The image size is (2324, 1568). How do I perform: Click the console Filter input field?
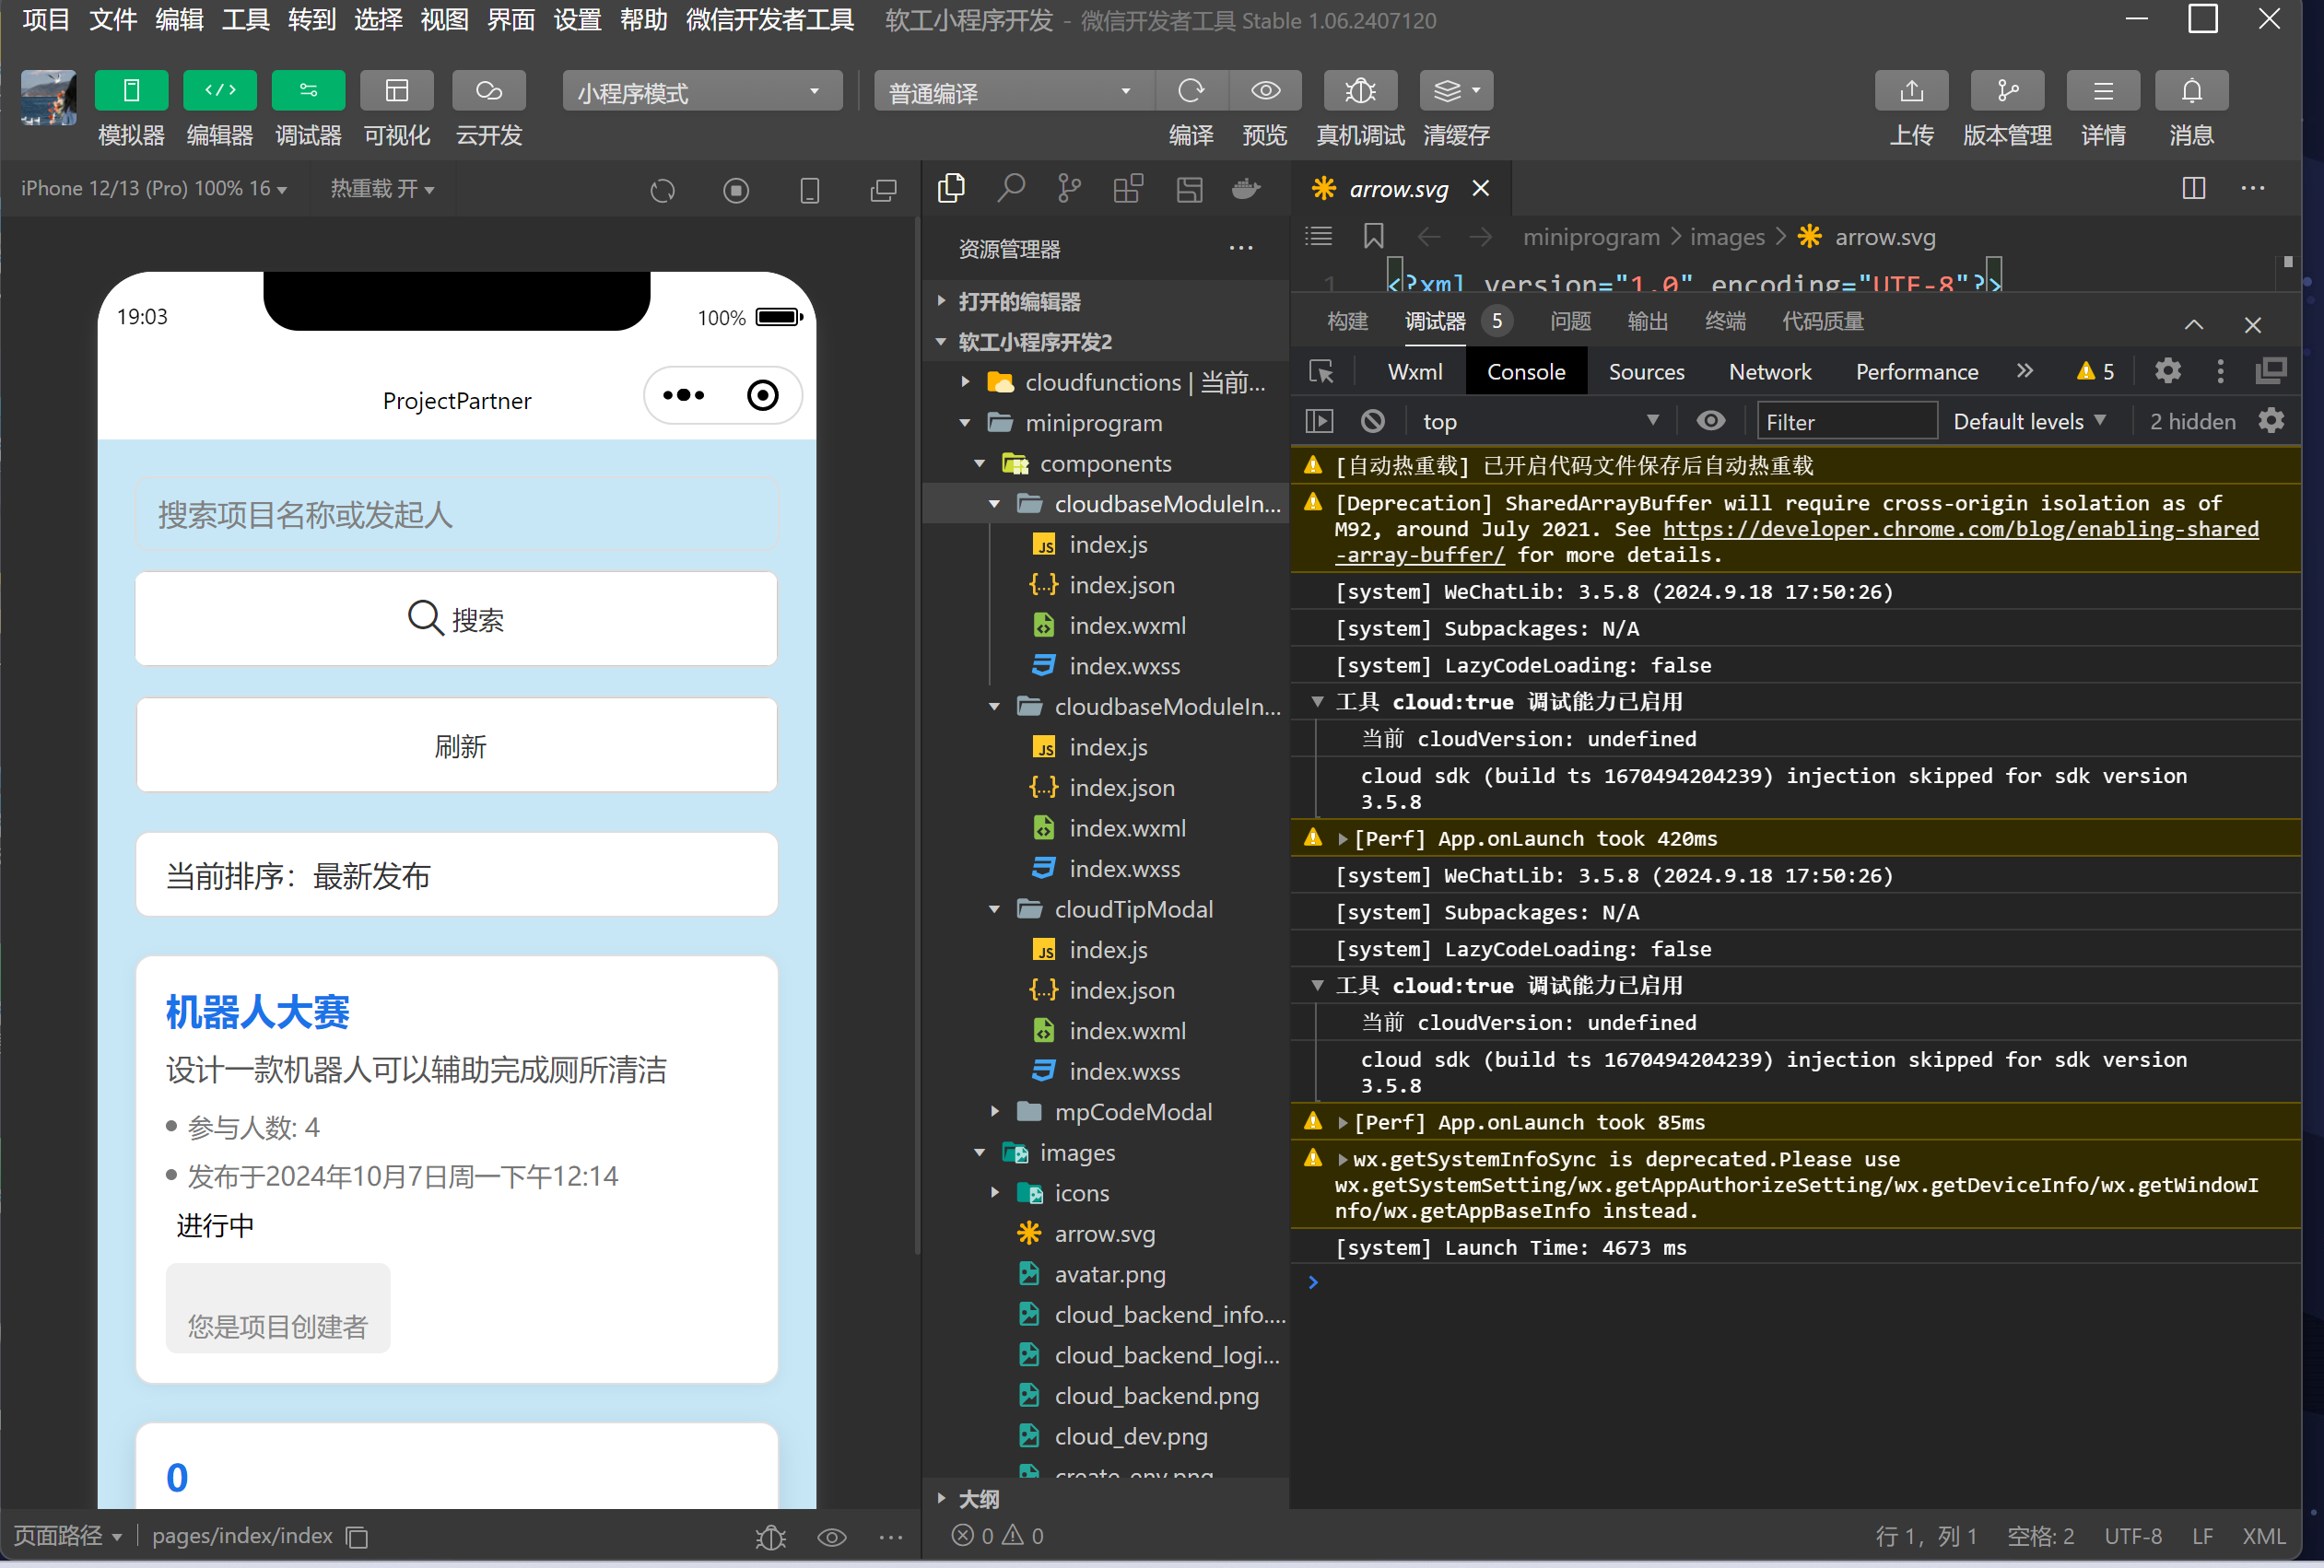[x=1846, y=421]
